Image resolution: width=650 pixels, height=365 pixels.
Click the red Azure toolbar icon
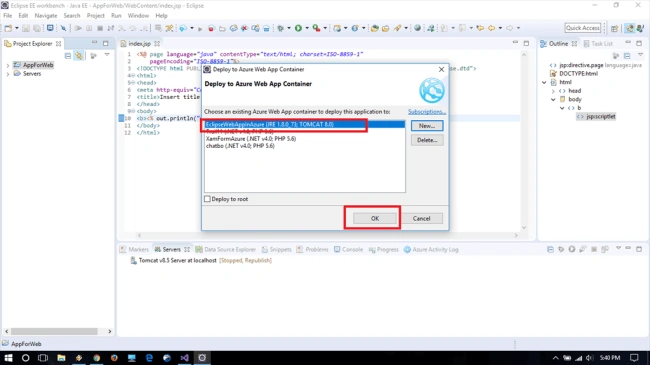[x=211, y=28]
